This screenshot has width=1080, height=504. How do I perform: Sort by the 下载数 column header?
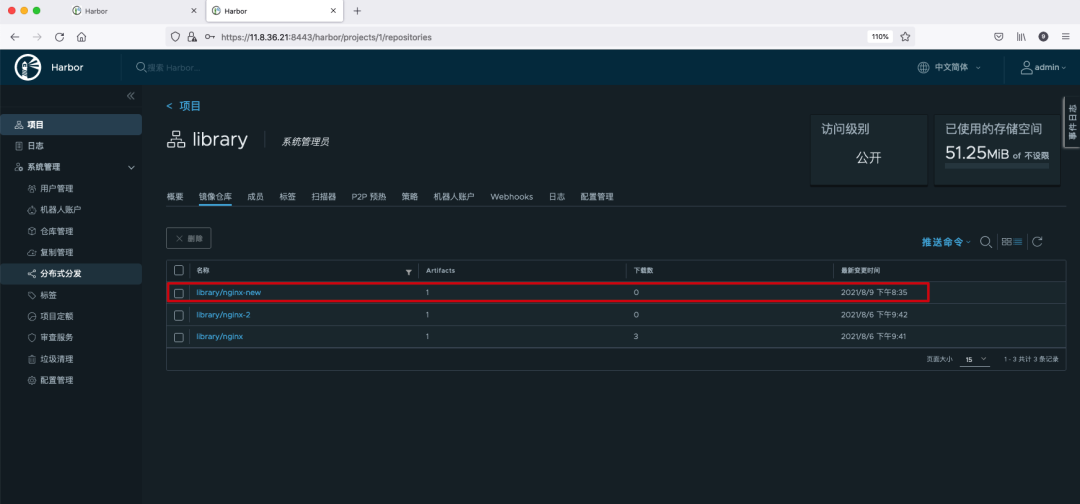(643, 271)
